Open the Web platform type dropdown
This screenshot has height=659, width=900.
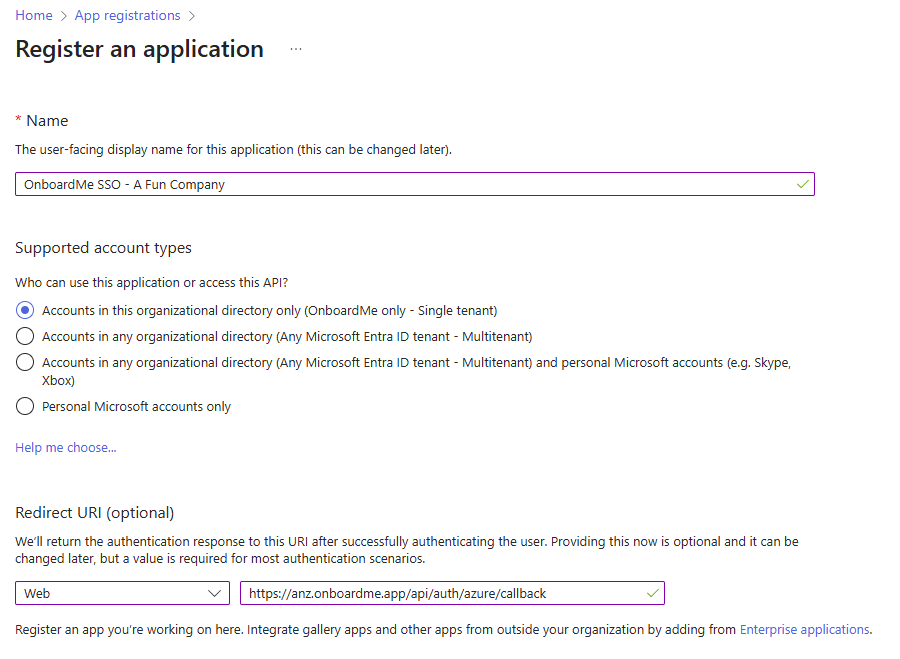[x=122, y=593]
